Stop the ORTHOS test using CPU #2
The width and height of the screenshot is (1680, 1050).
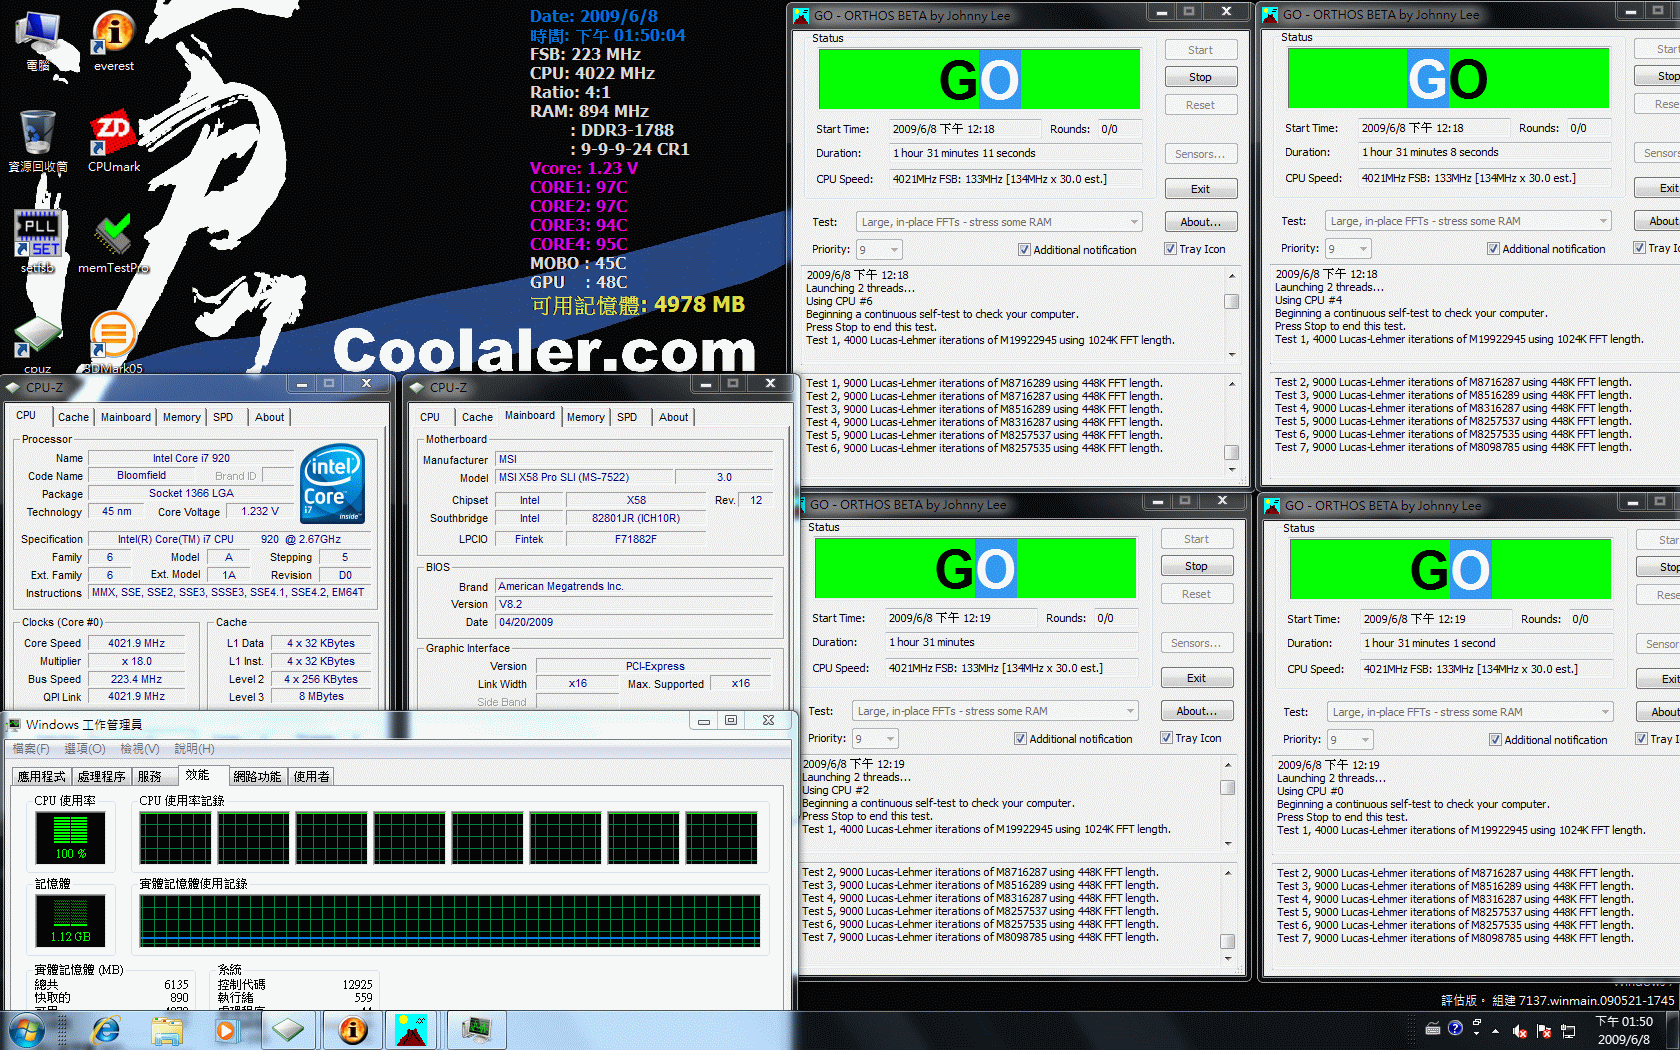coord(1196,566)
